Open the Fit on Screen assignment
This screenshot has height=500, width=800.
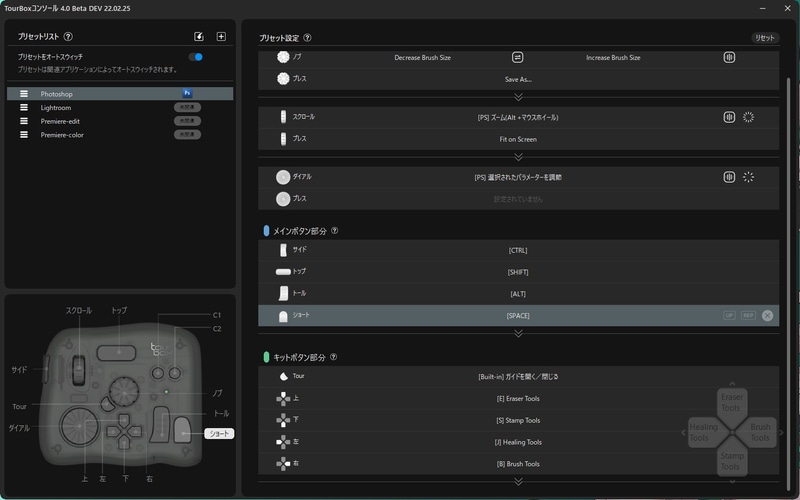click(518, 139)
